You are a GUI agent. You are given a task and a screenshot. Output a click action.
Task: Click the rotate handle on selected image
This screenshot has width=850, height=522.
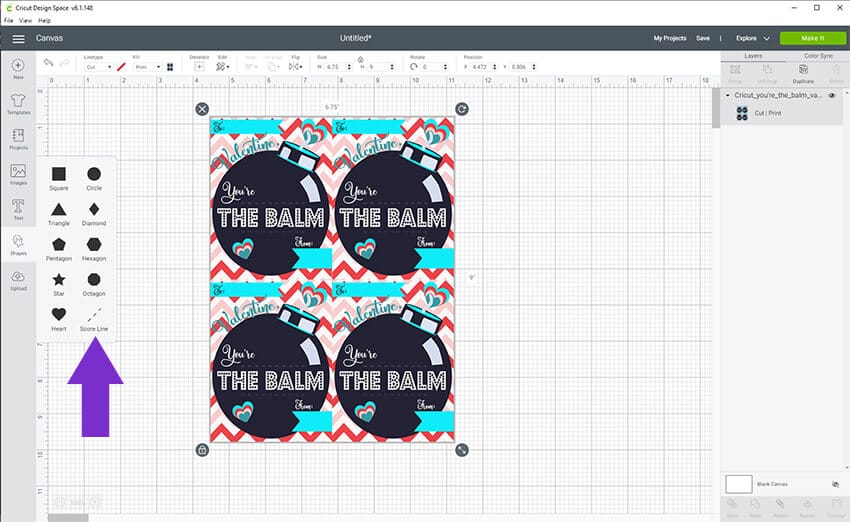click(x=461, y=109)
